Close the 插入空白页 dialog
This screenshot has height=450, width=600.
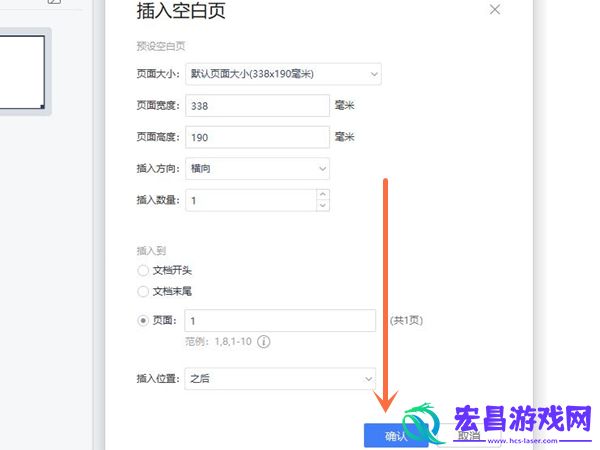(494, 10)
